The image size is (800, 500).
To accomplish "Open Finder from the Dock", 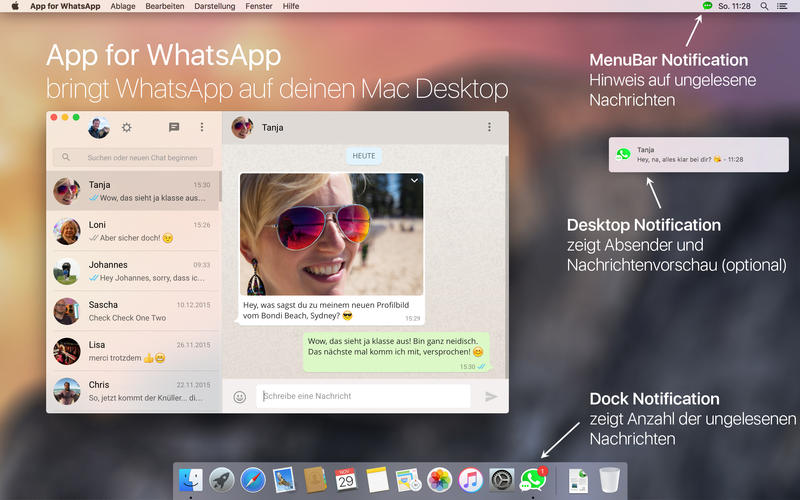I will (191, 480).
